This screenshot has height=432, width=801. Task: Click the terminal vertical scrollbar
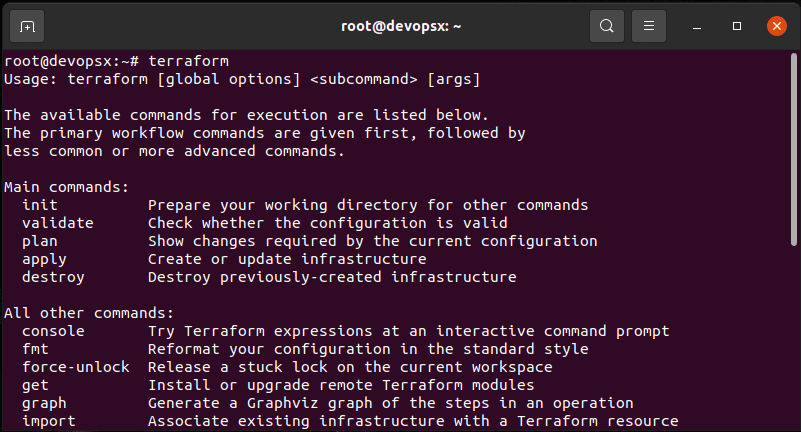pyautogui.click(x=795, y=150)
